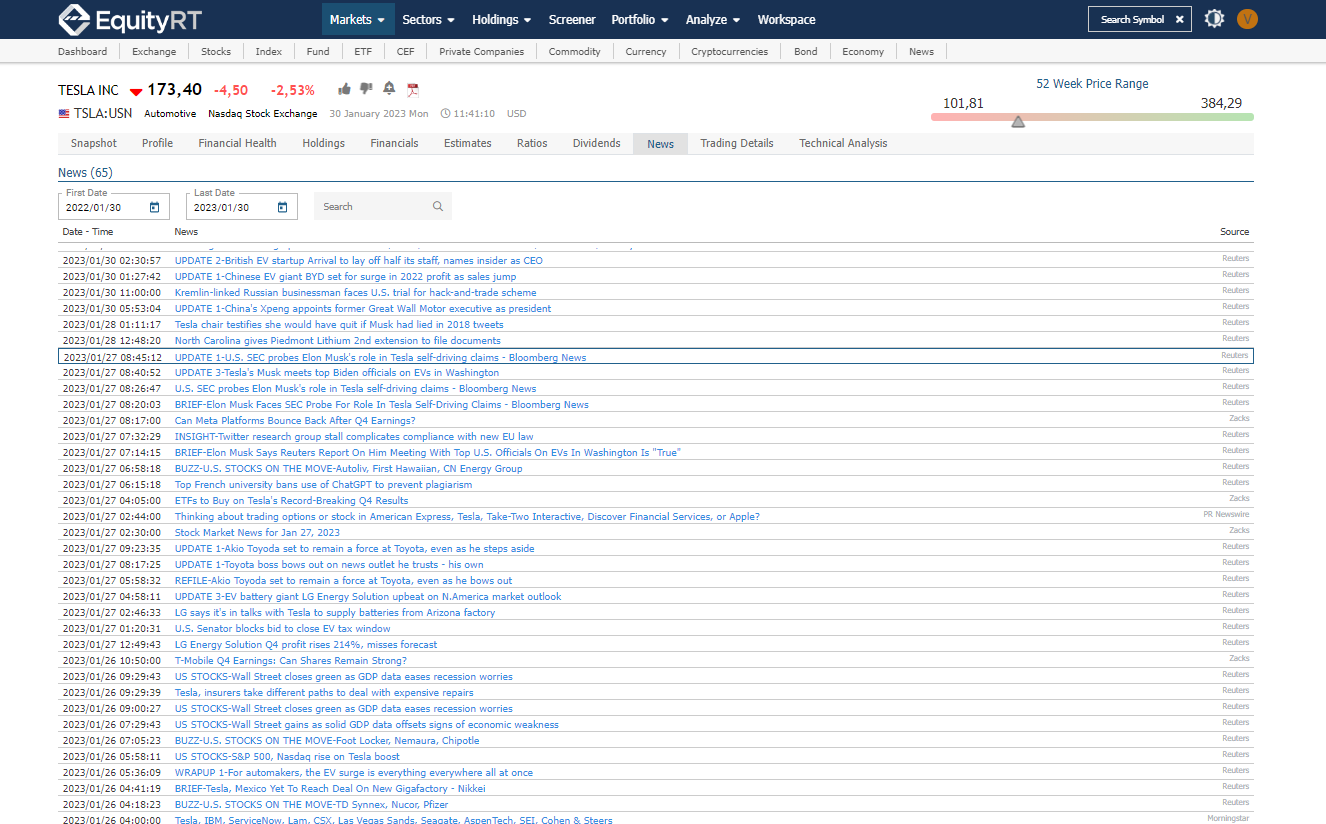Click the First Date input field
Image resolution: width=1326 pixels, height=824 pixels.
[x=114, y=207]
